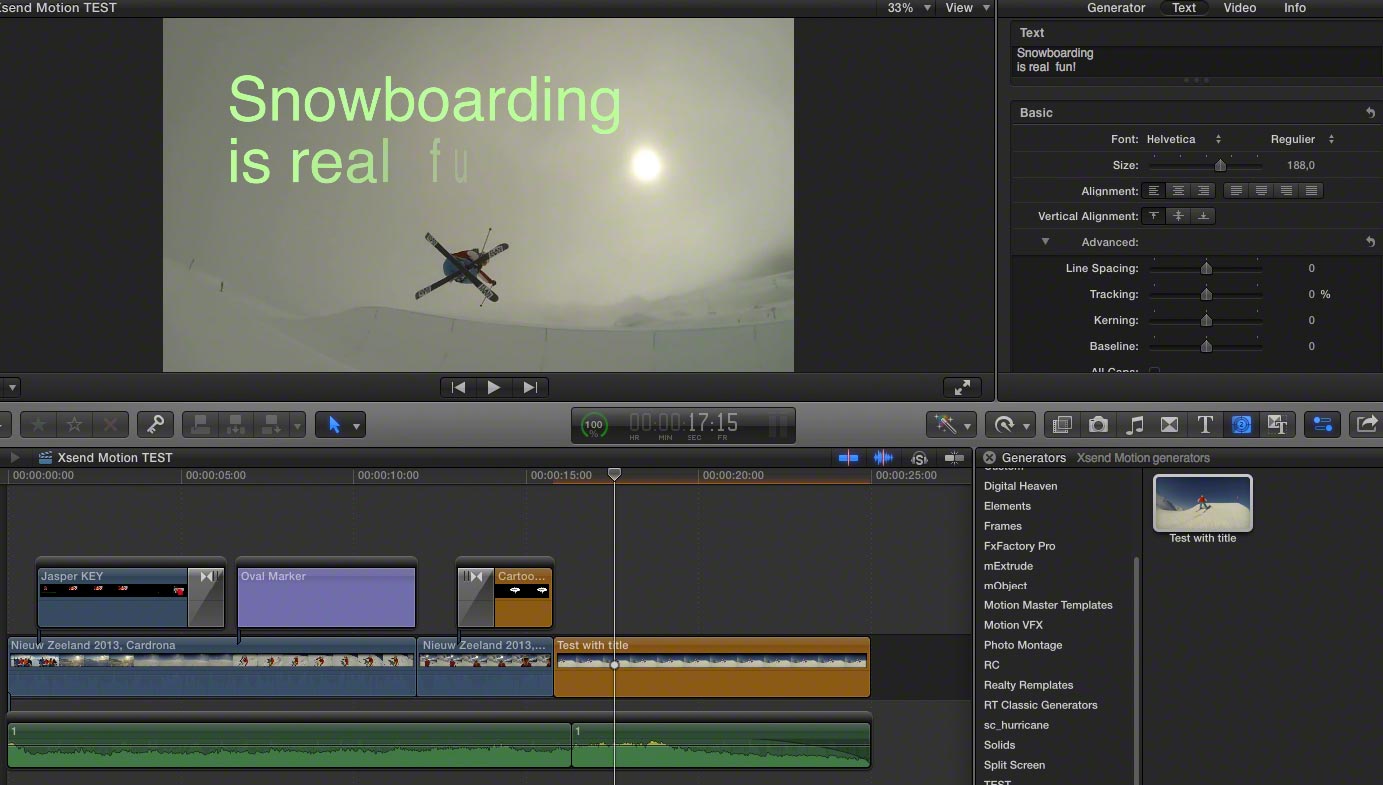
Task: Click the Tracking slider handle
Action: 1206,294
